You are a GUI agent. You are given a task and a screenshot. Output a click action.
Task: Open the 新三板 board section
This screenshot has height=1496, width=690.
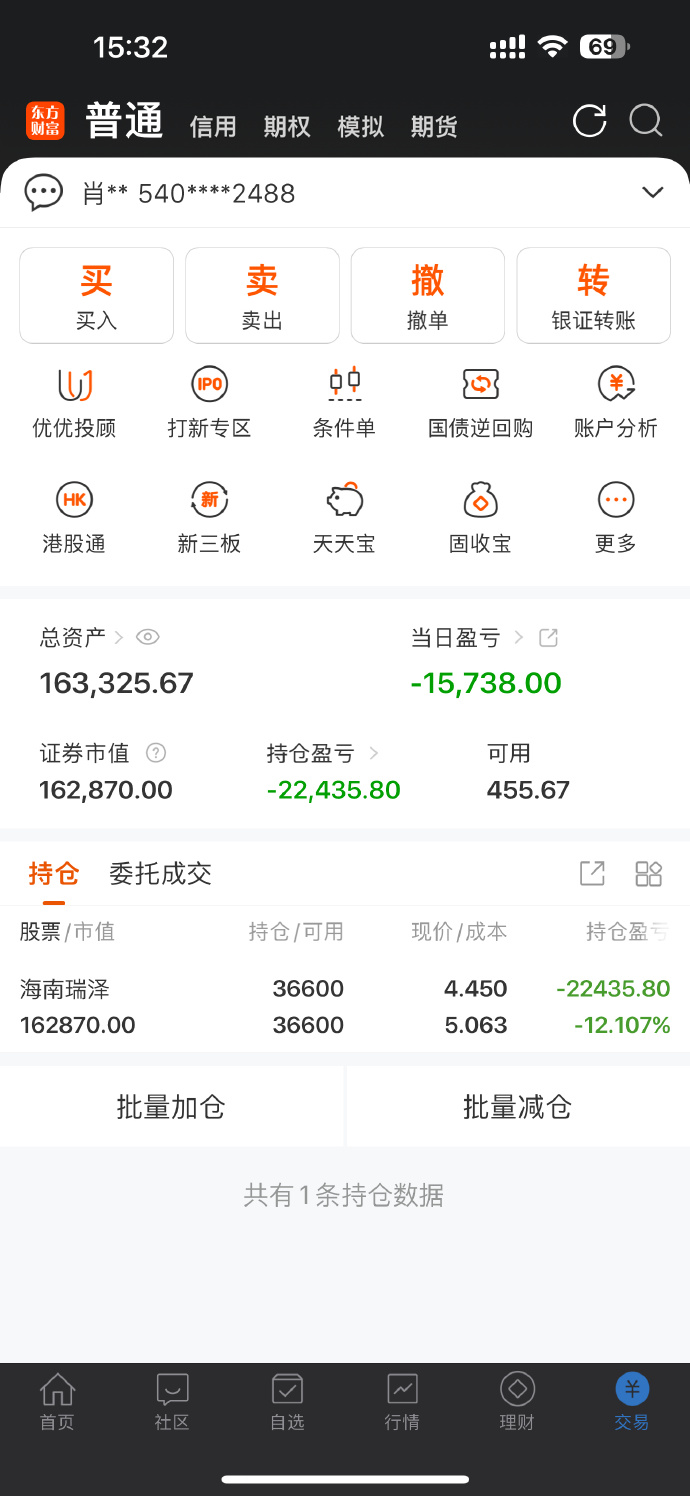pos(209,515)
